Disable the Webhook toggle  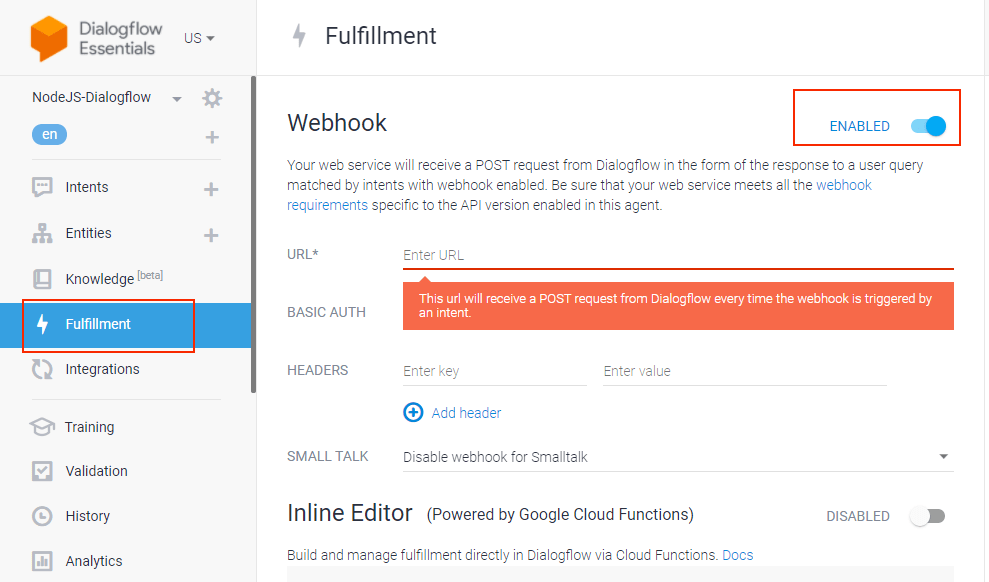tap(928, 126)
